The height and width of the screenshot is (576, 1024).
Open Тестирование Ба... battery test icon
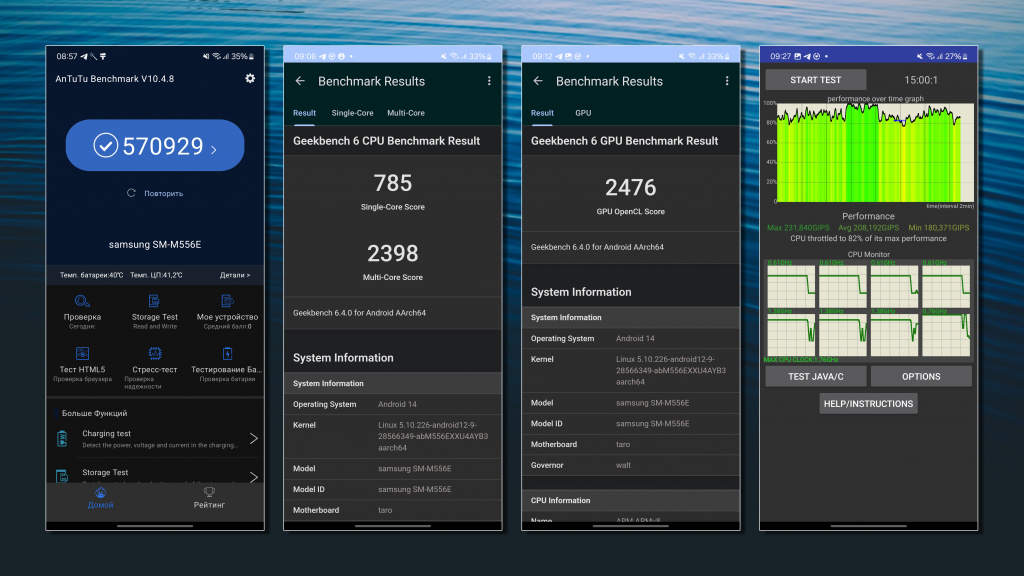pos(227,354)
